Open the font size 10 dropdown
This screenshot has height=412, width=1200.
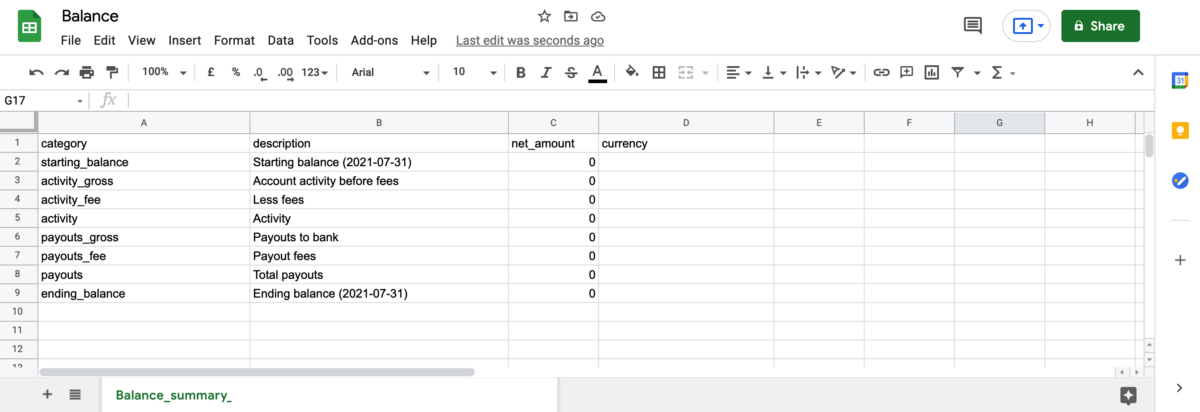[x=474, y=72]
